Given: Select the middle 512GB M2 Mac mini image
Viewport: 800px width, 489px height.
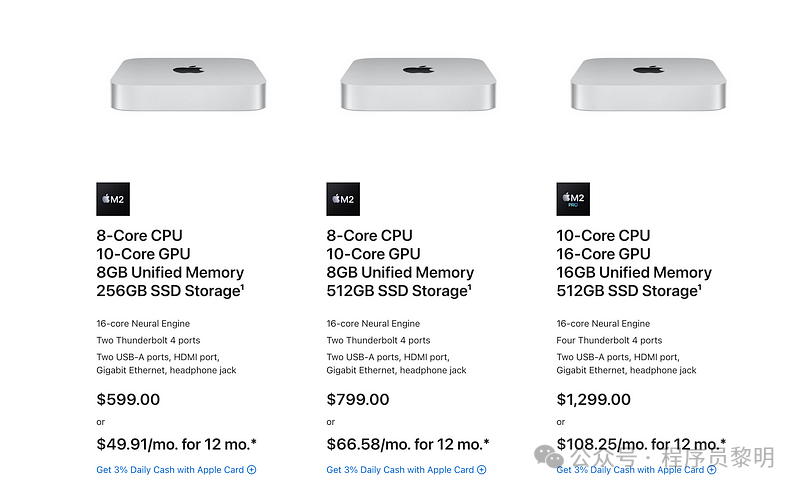Looking at the screenshot, I should pyautogui.click(x=418, y=84).
